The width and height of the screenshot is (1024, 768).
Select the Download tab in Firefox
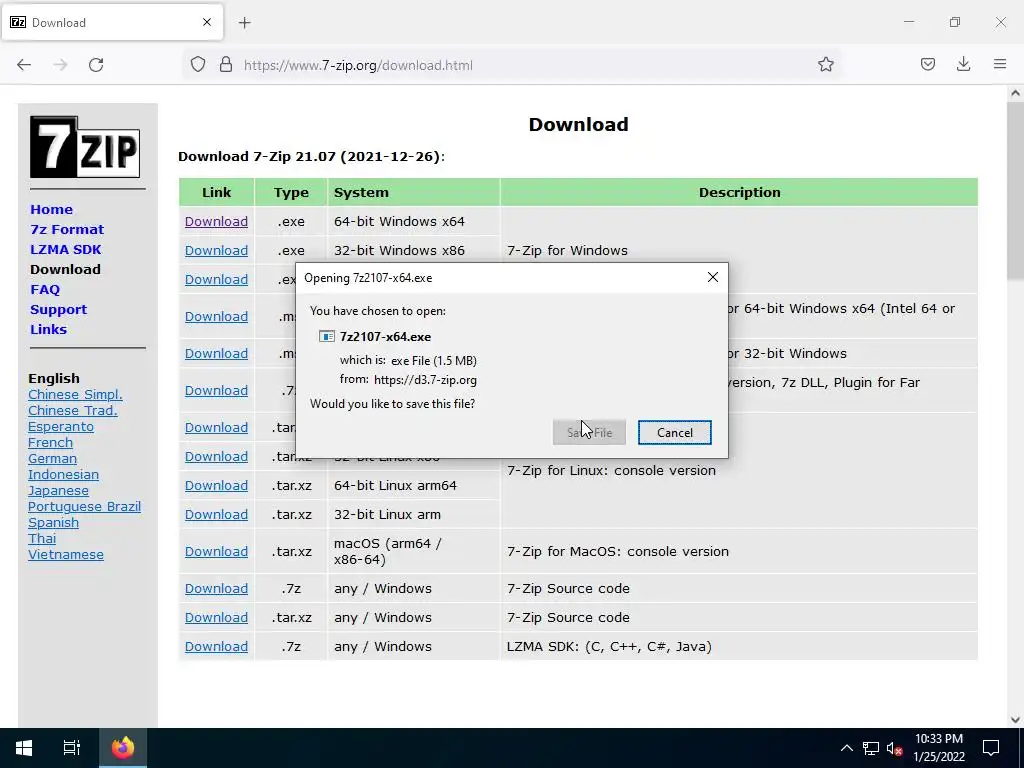(112, 22)
